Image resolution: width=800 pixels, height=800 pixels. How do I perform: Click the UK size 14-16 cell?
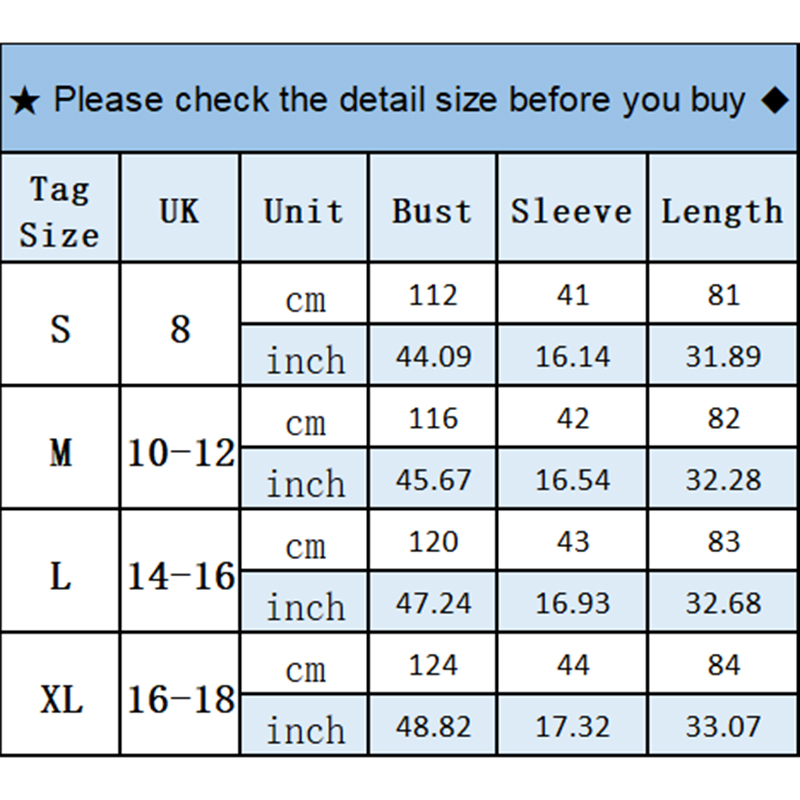[180, 576]
